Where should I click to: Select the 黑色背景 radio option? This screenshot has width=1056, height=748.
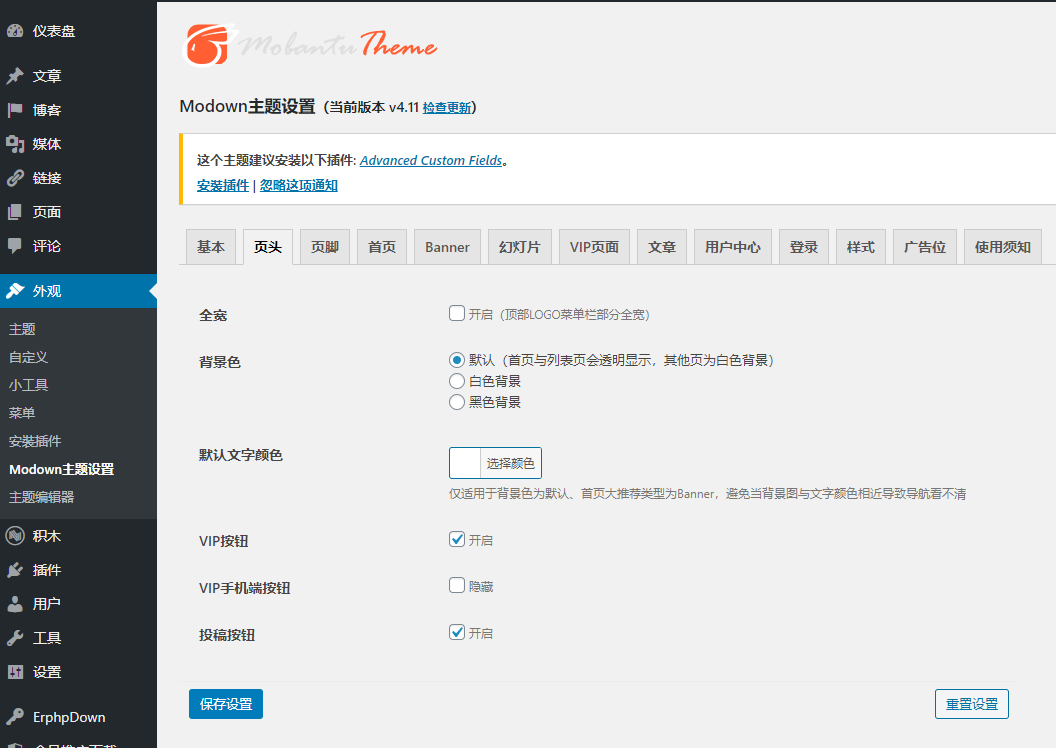(x=457, y=402)
